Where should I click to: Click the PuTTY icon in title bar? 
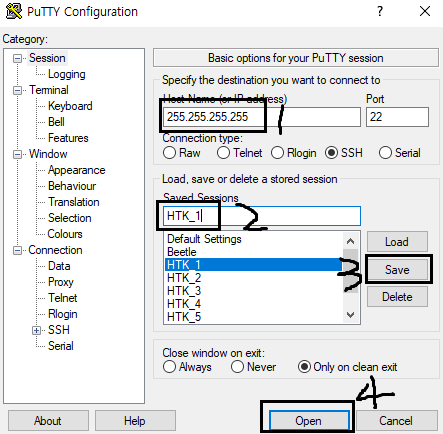[x=14, y=11]
